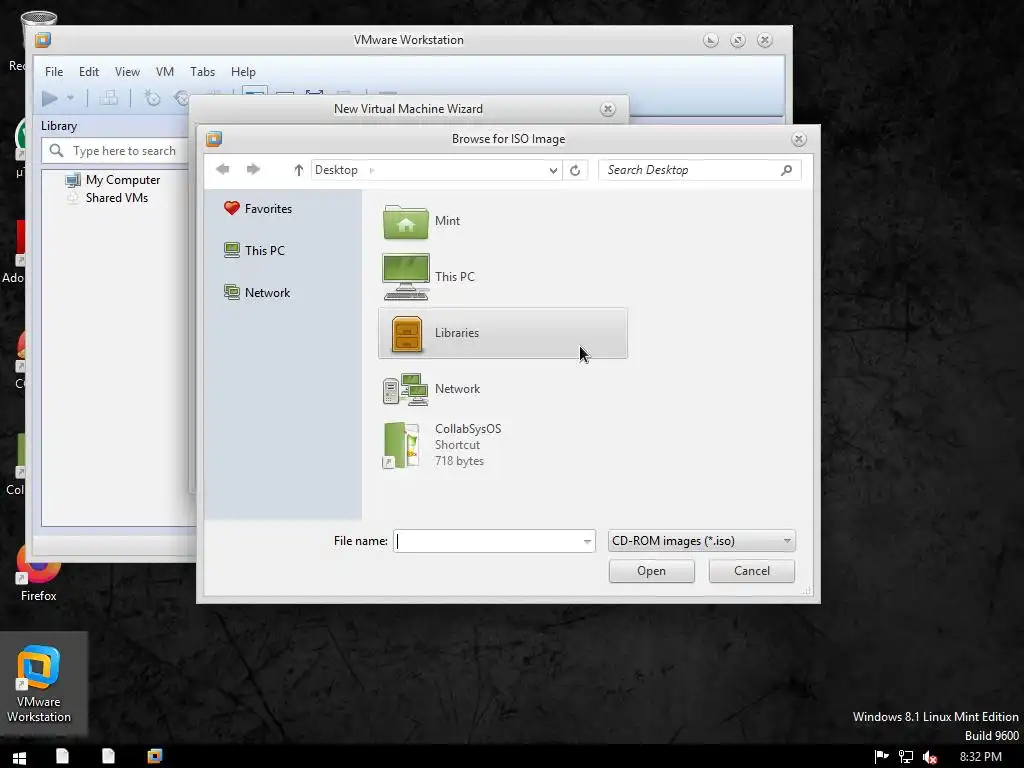Go up one folder level in browse dialog
Viewport: 1024px width, 768px height.
(x=298, y=170)
